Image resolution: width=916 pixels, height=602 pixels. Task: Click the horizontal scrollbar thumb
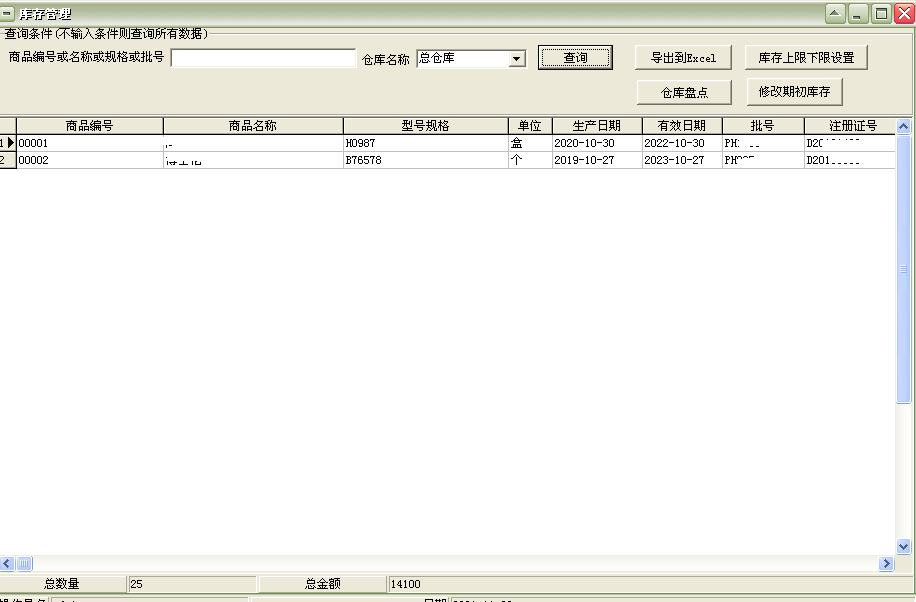pyautogui.click(x=24, y=563)
